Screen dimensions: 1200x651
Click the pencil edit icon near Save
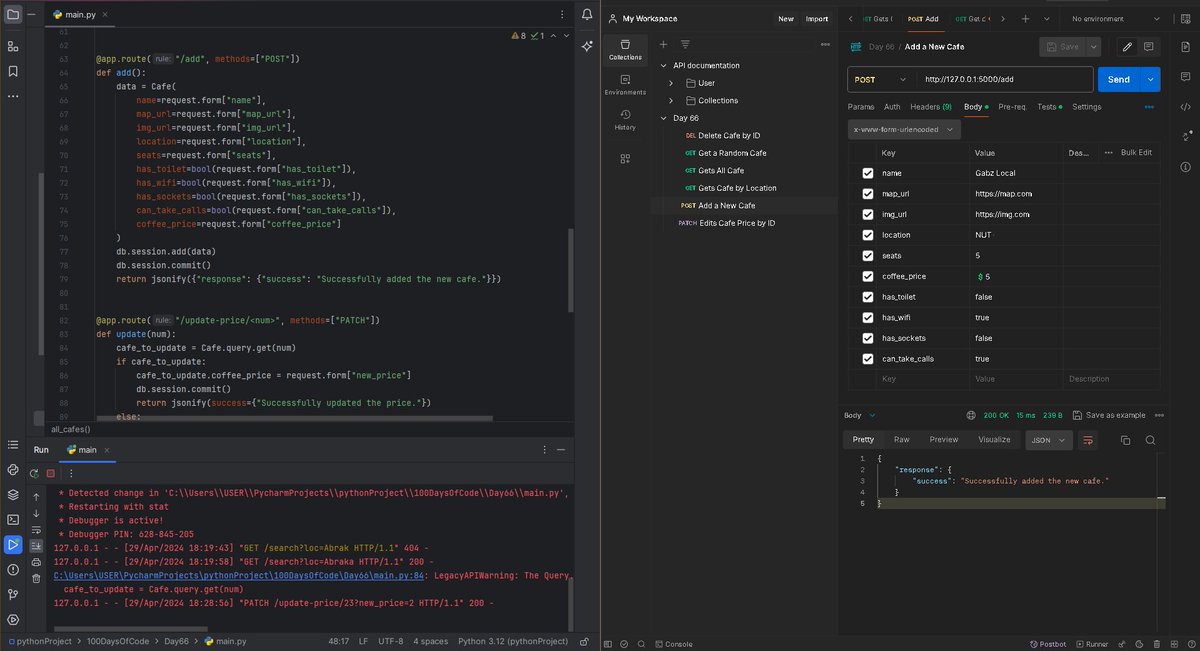[1127, 46]
